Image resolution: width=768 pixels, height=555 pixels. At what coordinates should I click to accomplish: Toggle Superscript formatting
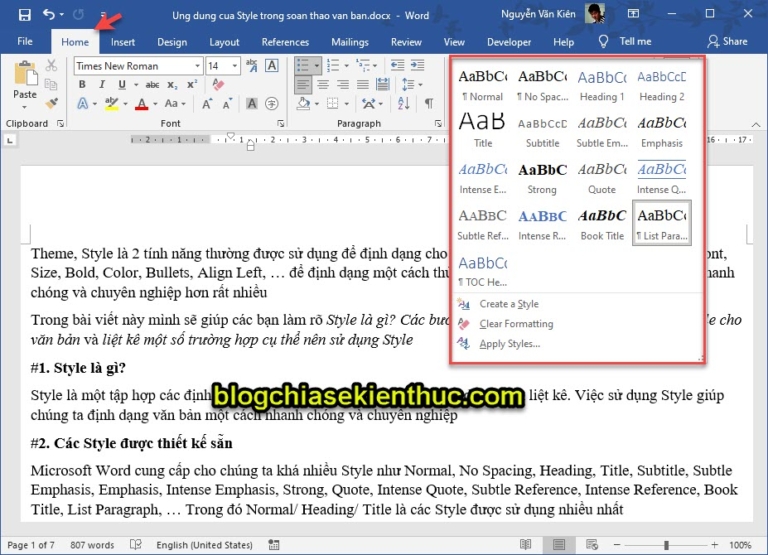tap(192, 84)
